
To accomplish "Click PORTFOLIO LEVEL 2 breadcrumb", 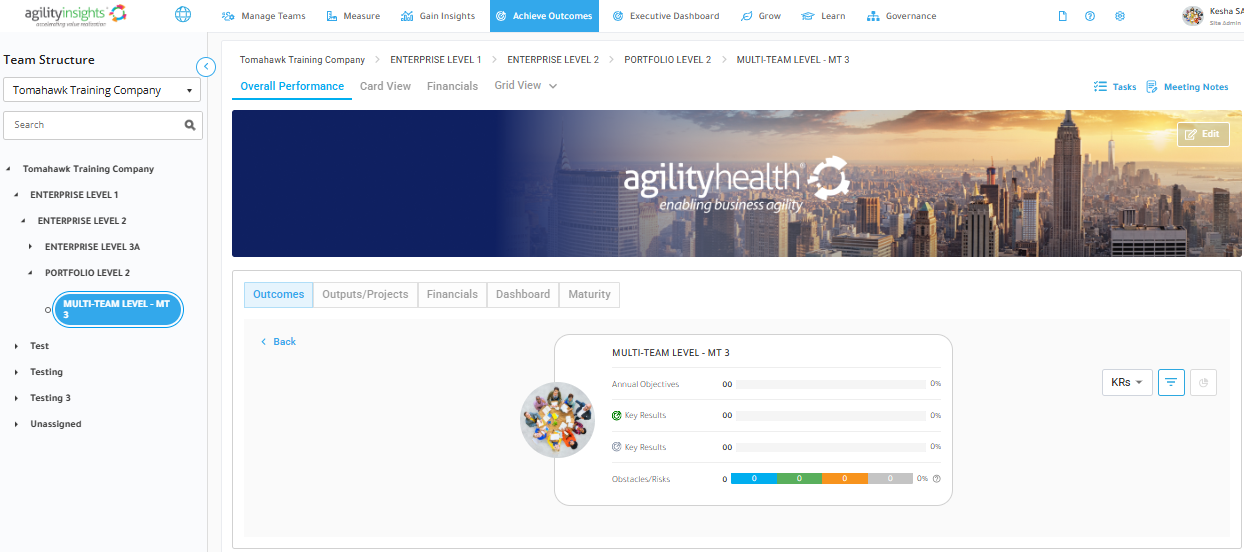I will 668,60.
